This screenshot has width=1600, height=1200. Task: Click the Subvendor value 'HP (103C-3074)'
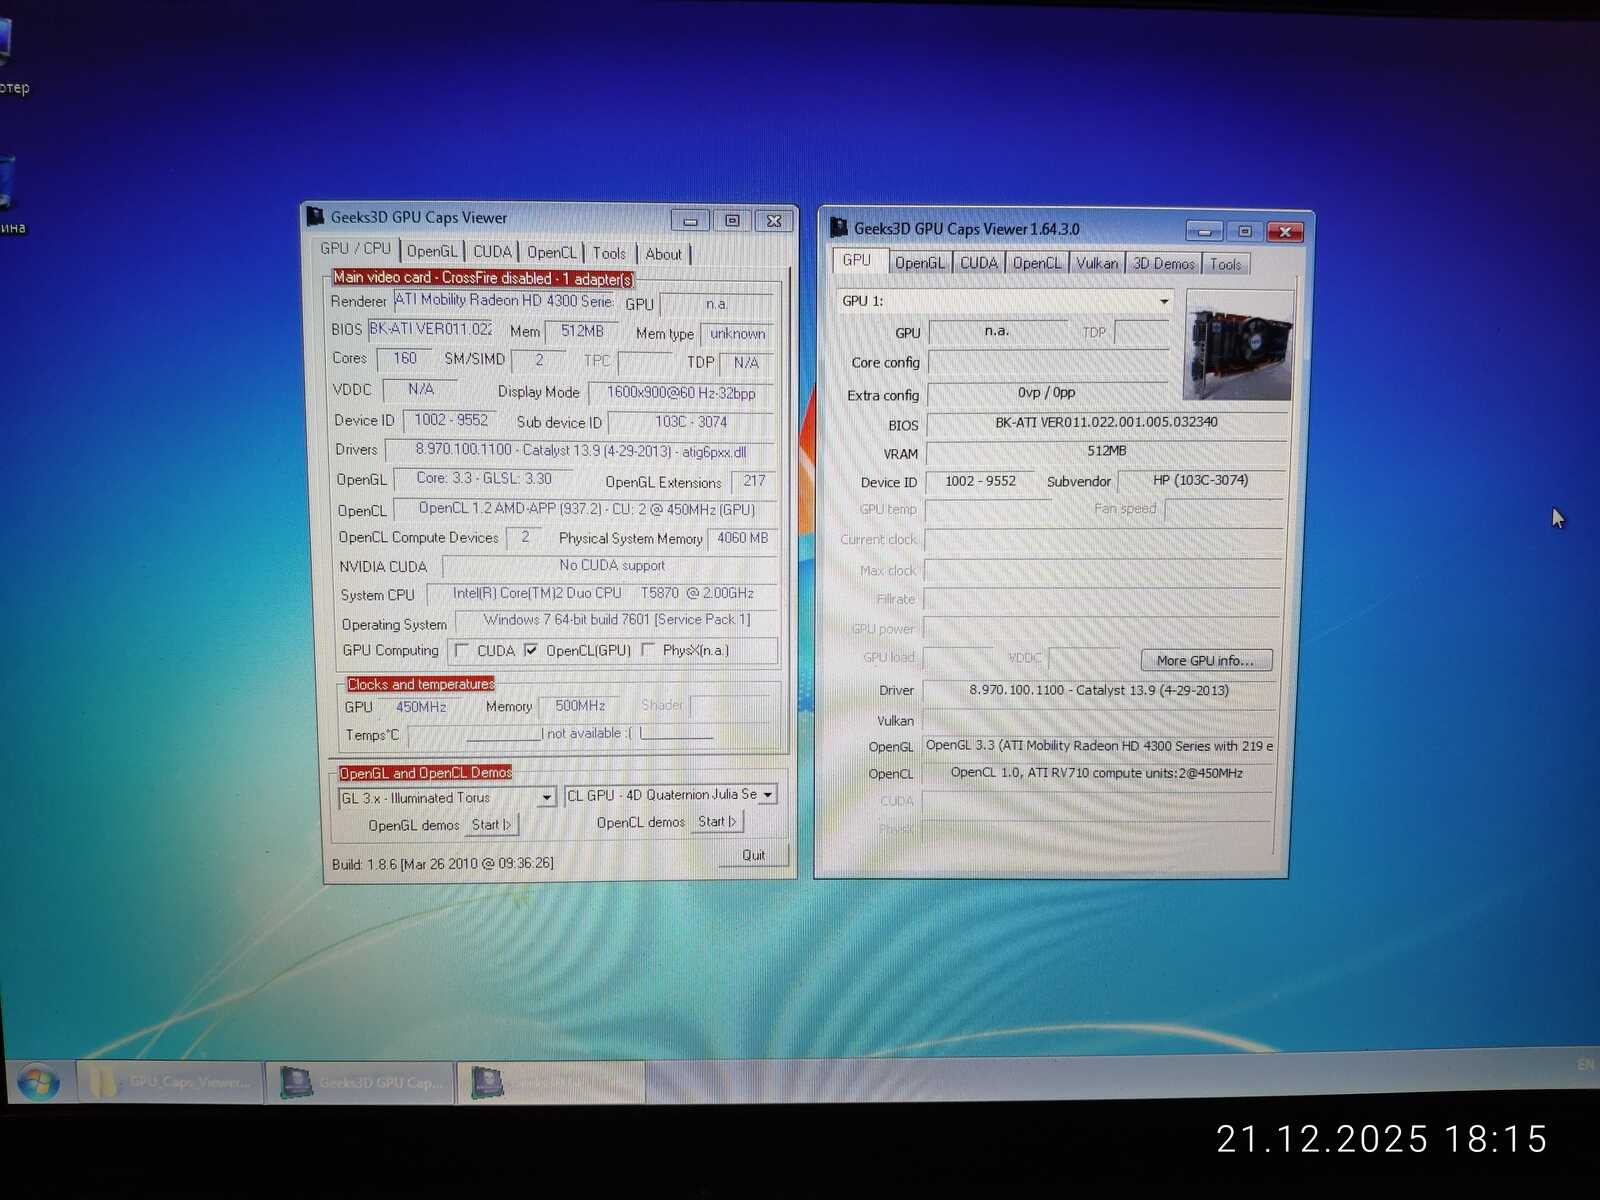click(1200, 480)
